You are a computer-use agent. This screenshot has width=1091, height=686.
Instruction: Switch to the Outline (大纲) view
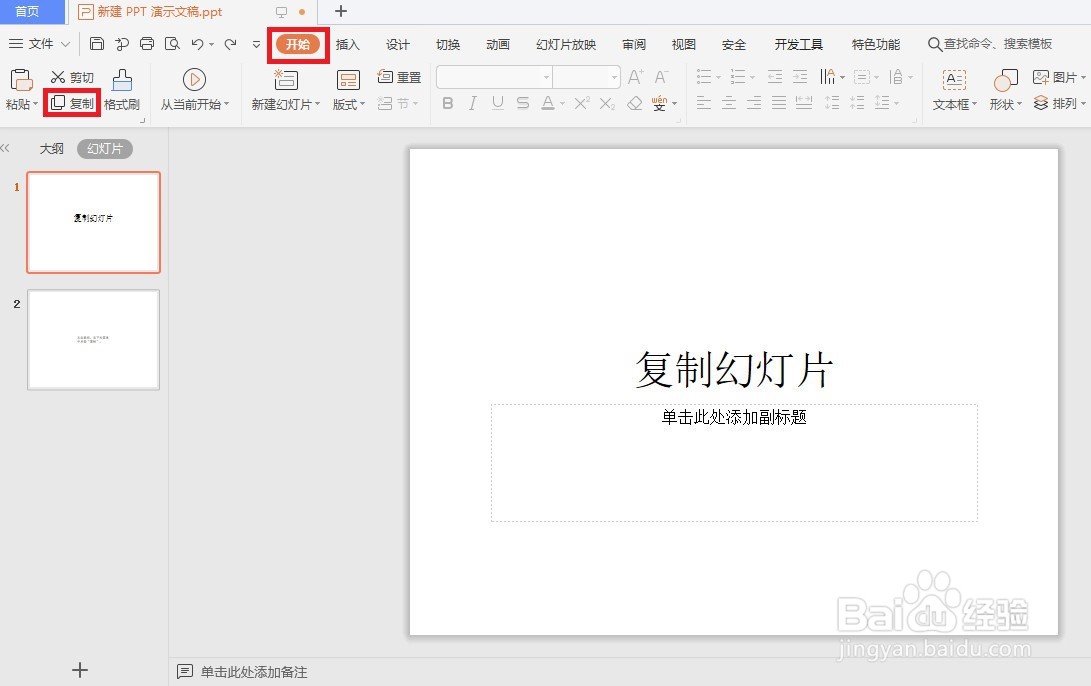tap(51, 149)
